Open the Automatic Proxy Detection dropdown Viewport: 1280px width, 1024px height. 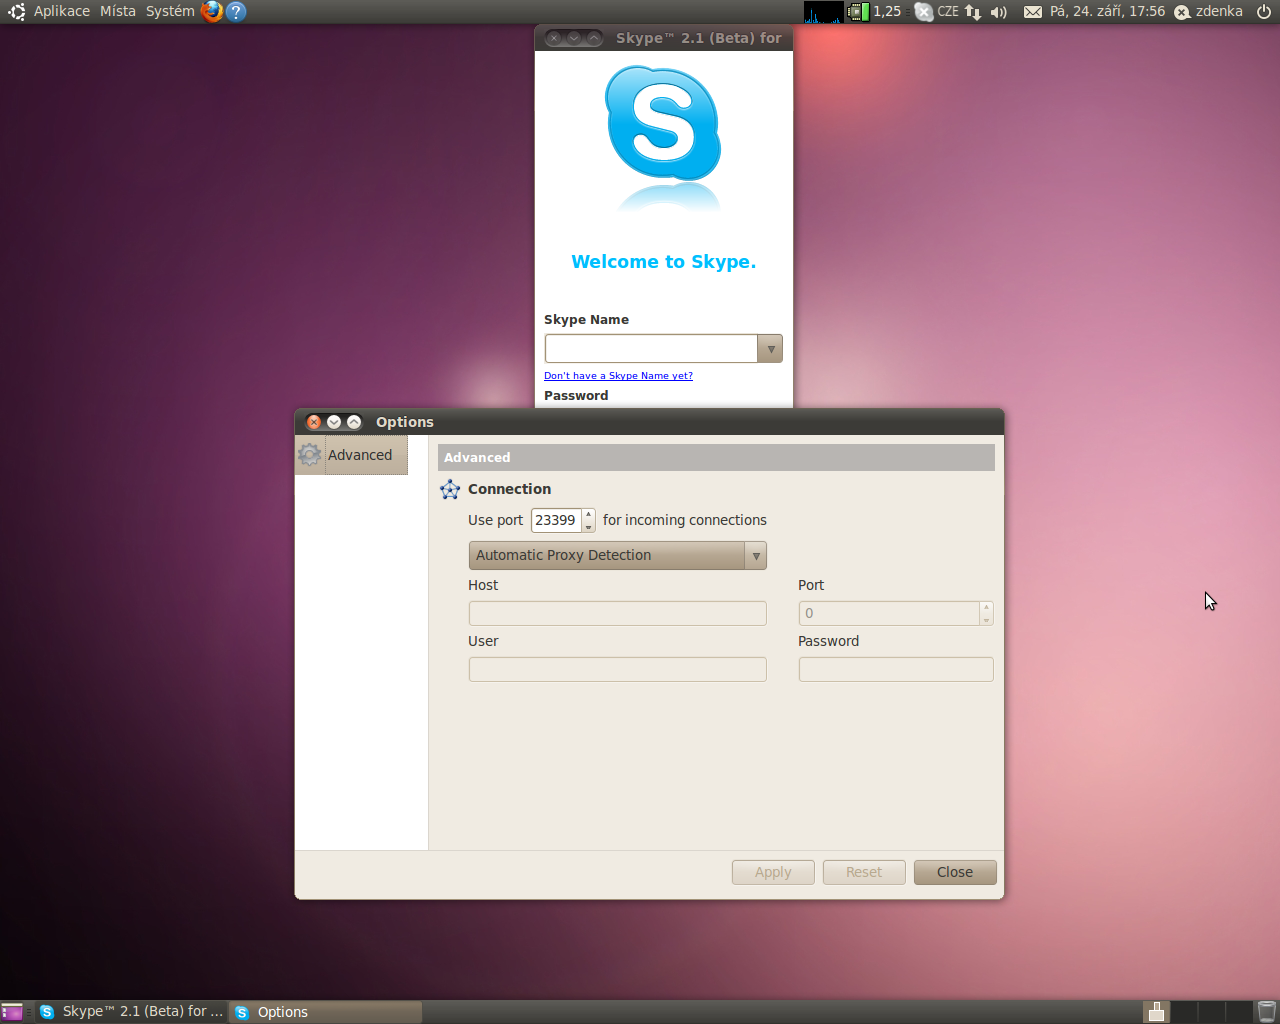tap(617, 555)
